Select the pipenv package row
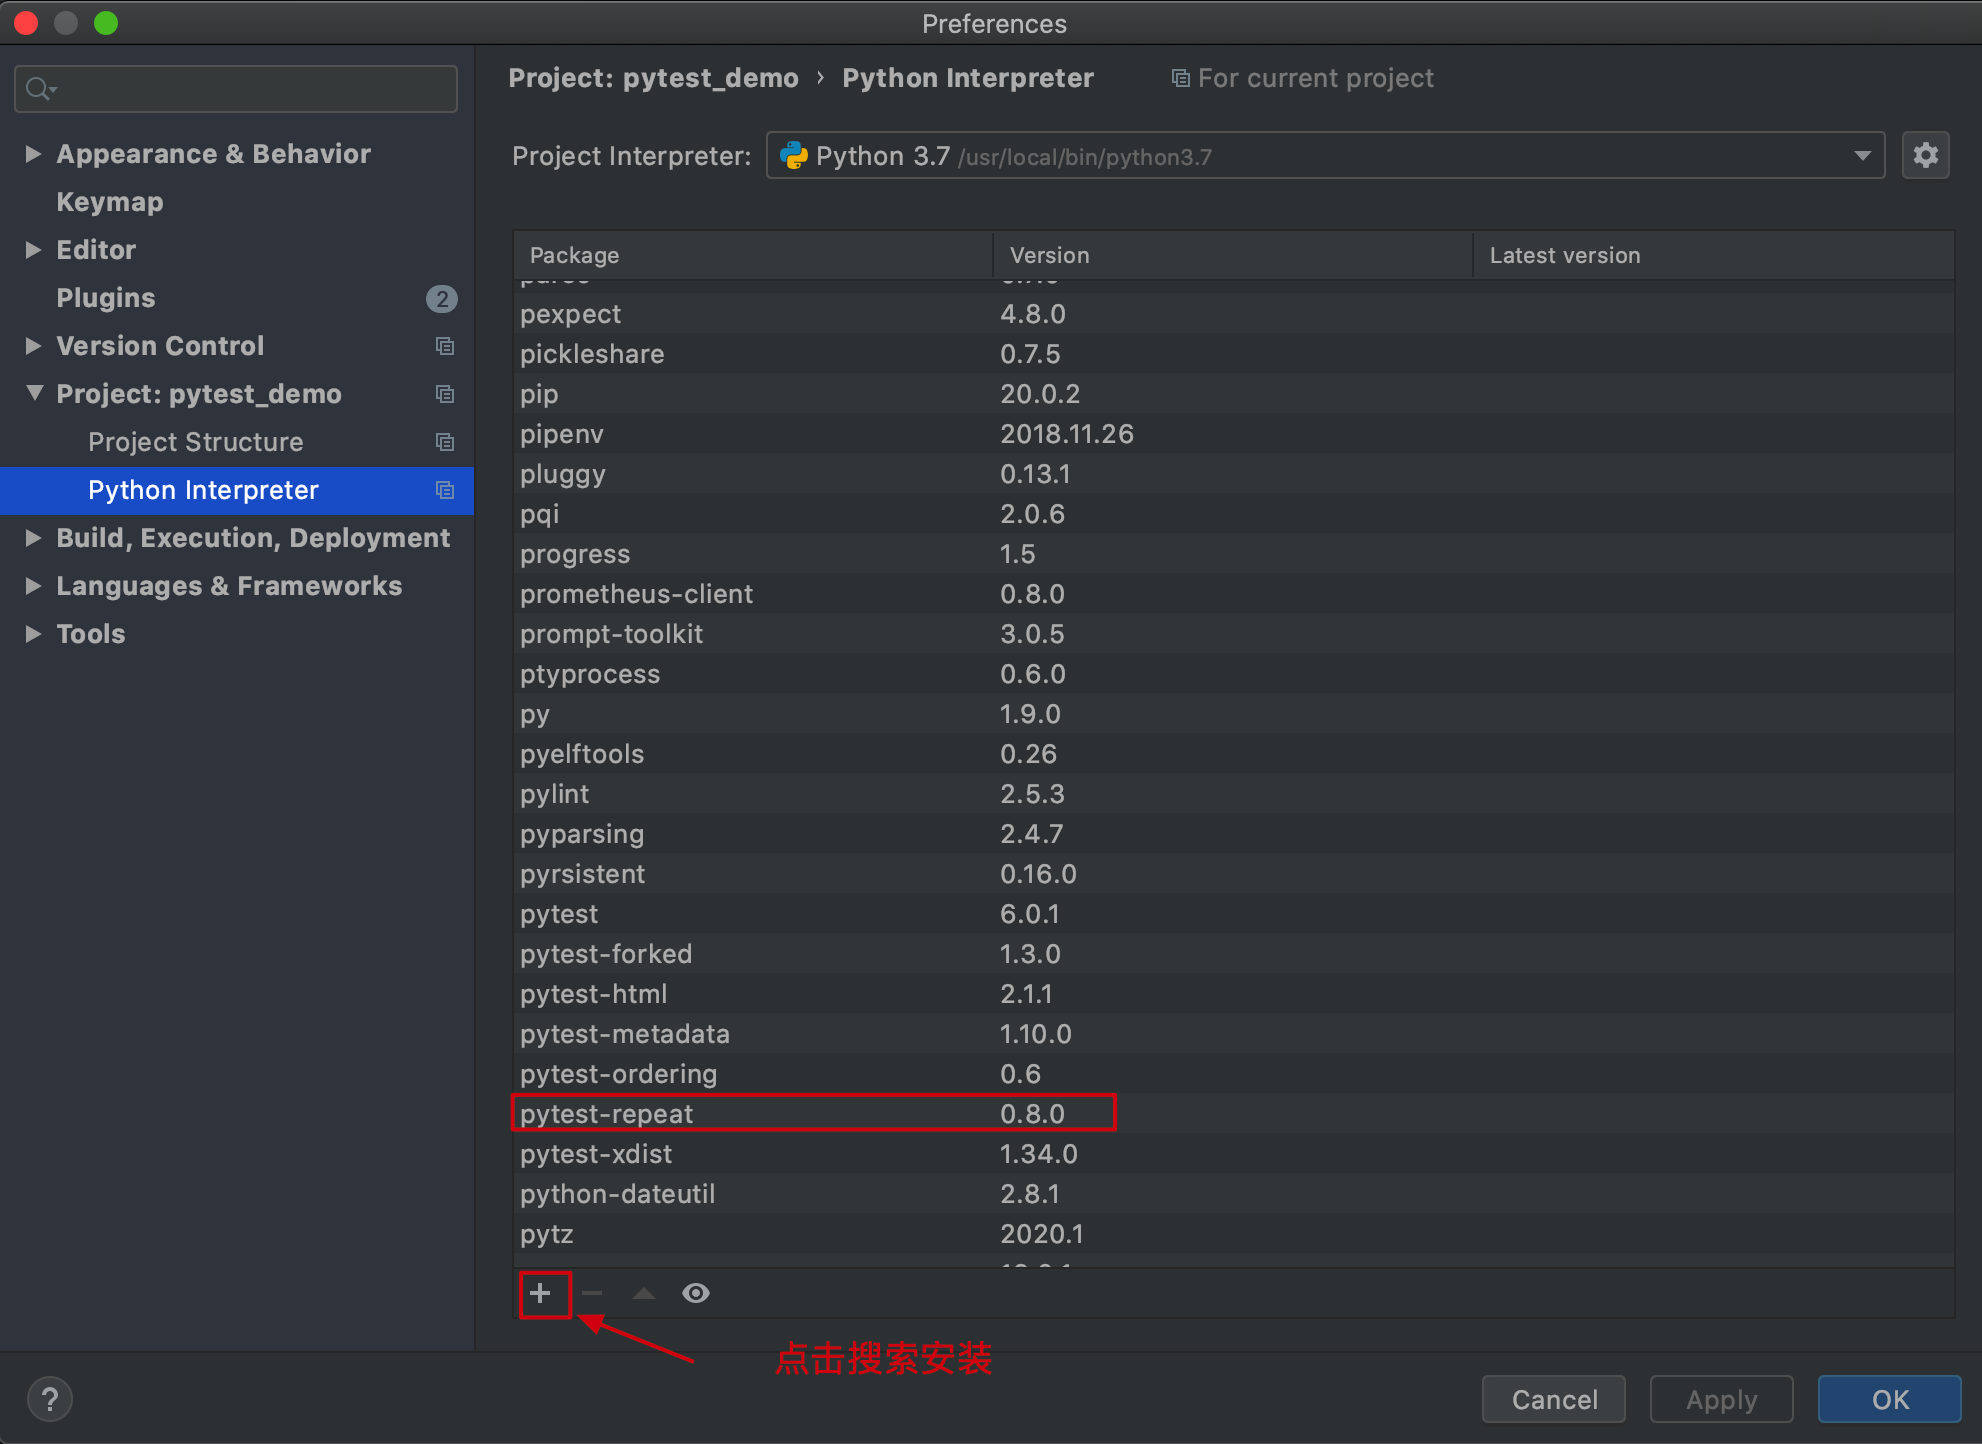The width and height of the screenshot is (1982, 1444). point(1234,434)
